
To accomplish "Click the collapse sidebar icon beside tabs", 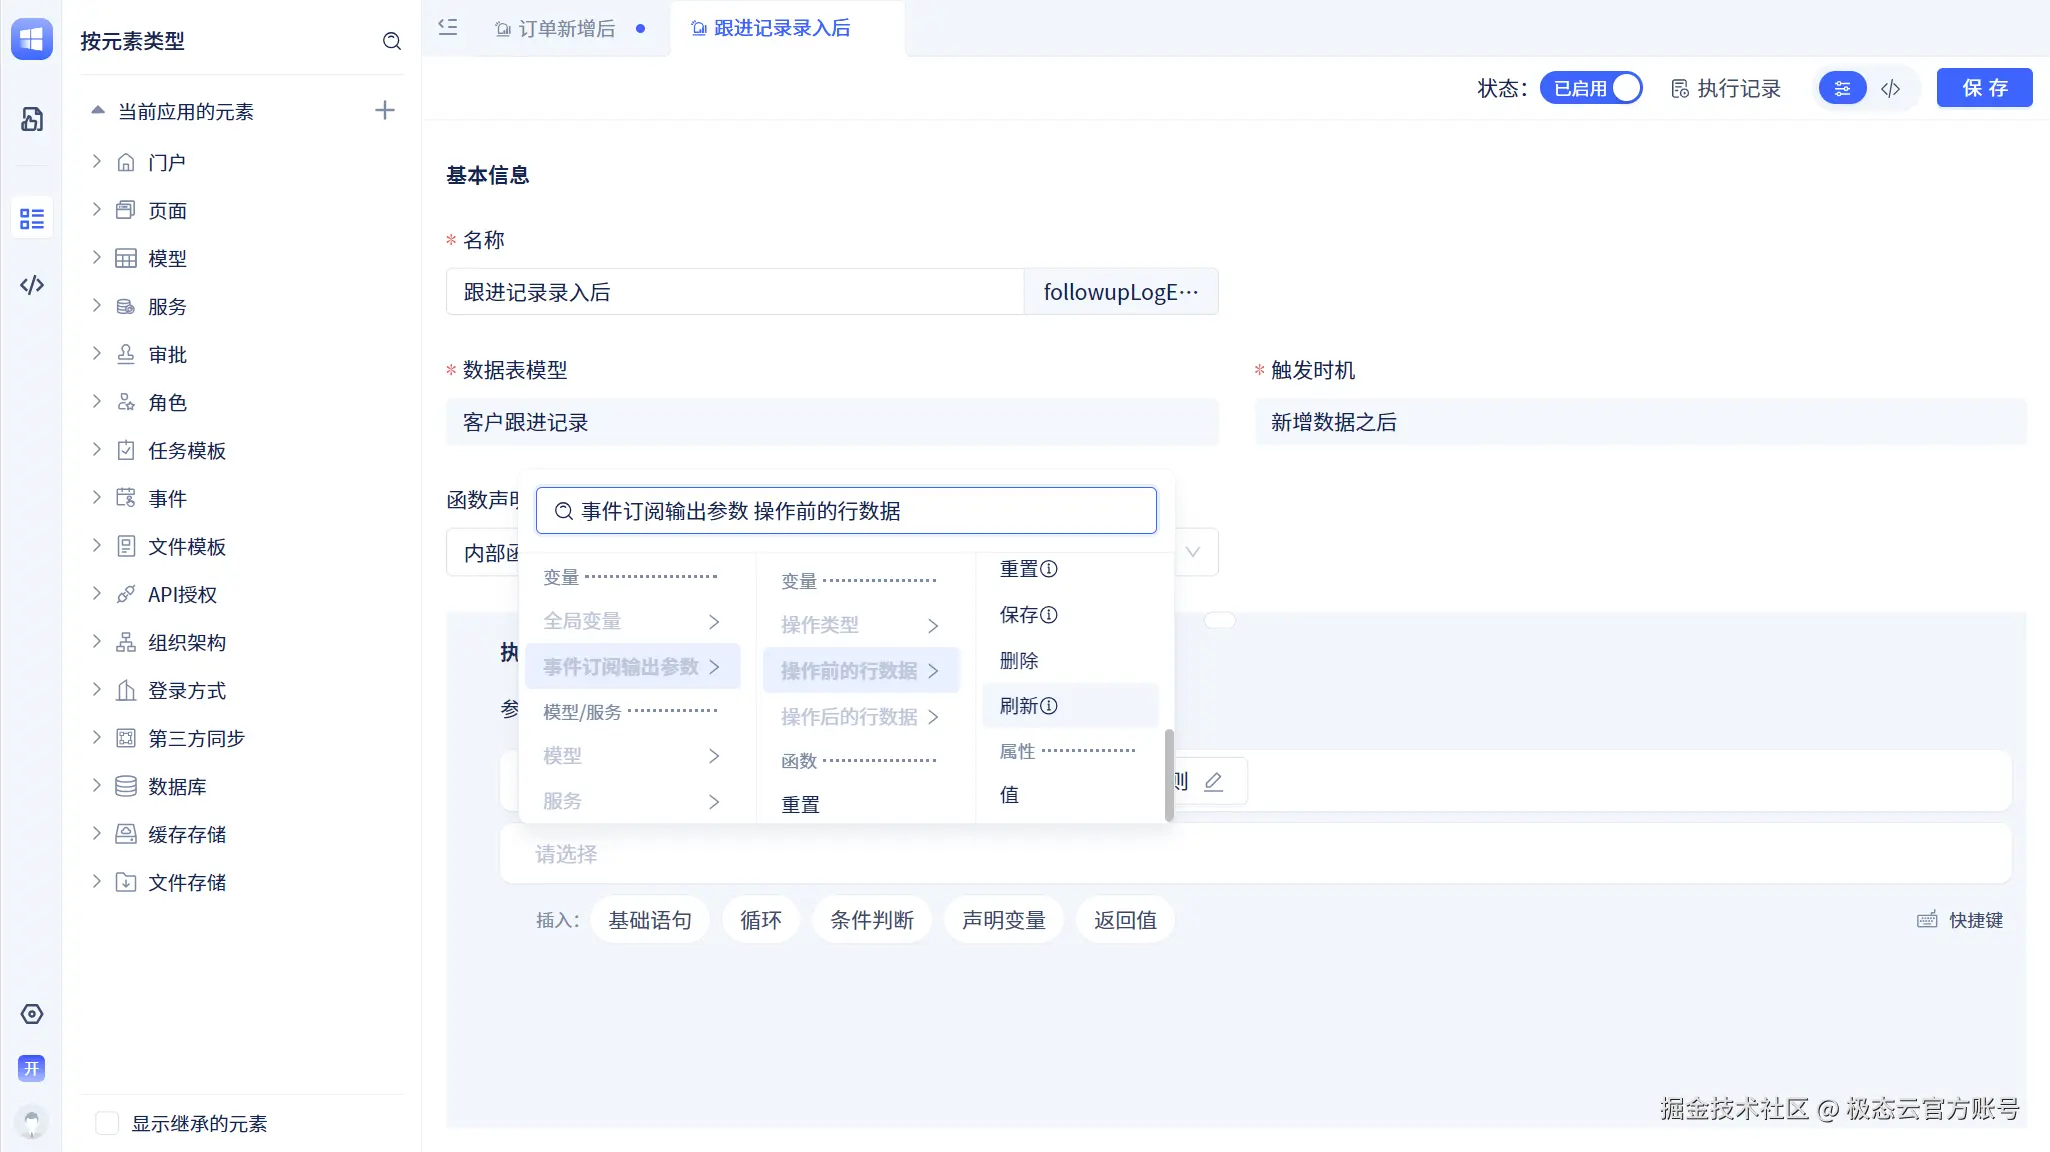I will click(448, 28).
